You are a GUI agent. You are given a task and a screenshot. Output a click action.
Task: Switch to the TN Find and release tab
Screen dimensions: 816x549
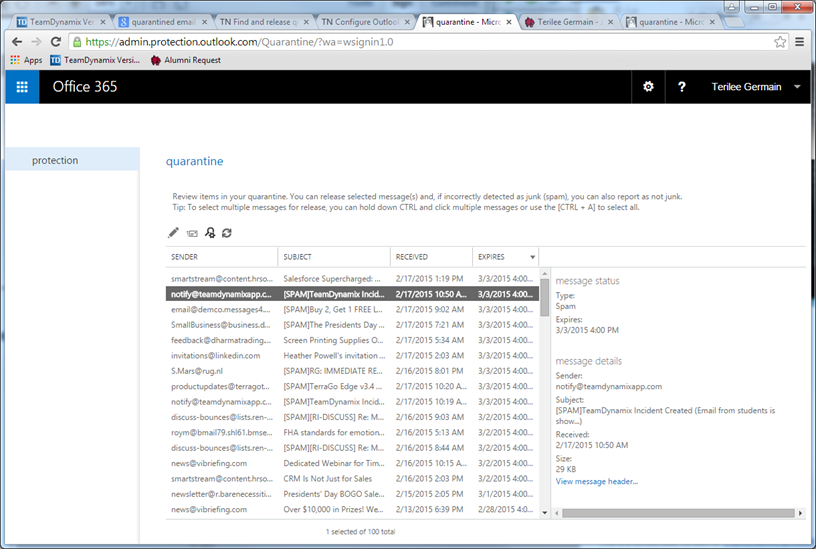[x=264, y=22]
